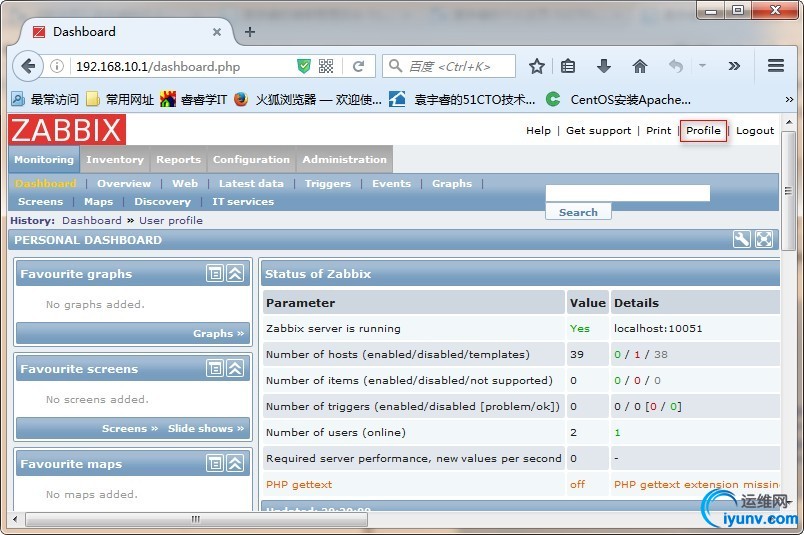The width and height of the screenshot is (804, 535).
Task: Click the Firefox back arrow button
Action: [x=27, y=66]
